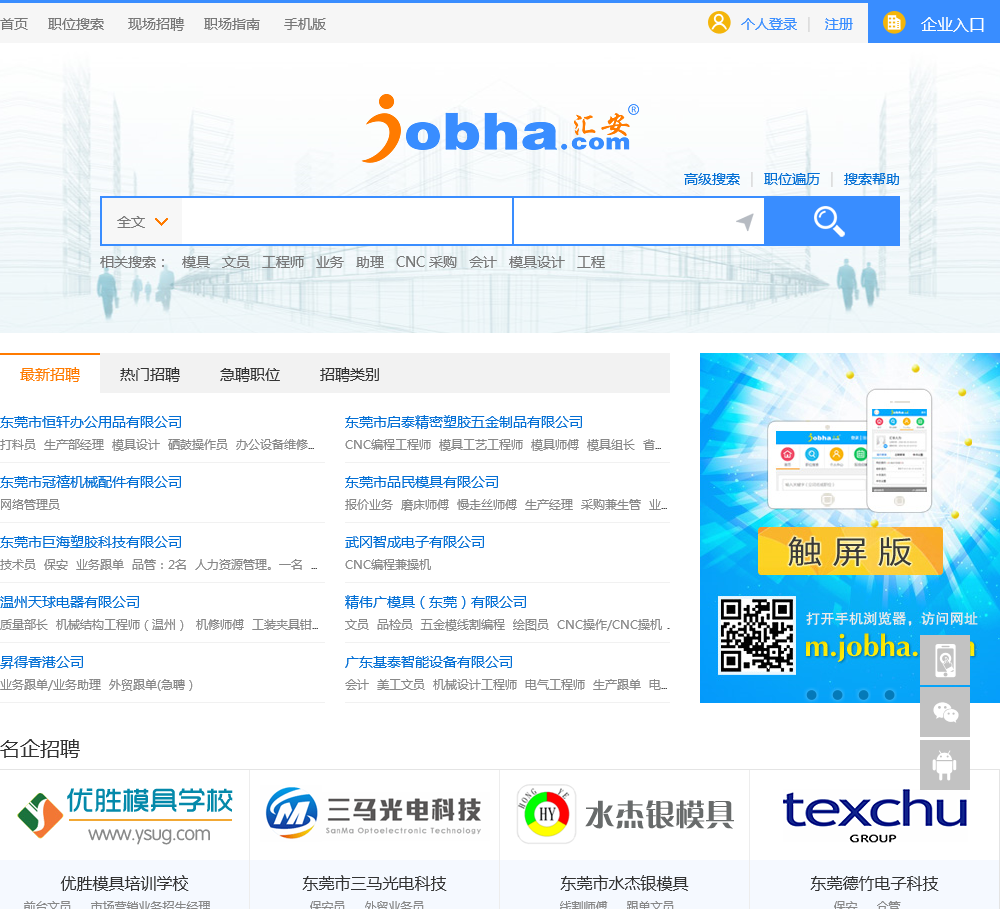
Task: Open 东莞市水杰银模具 company name
Action: [x=624, y=883]
